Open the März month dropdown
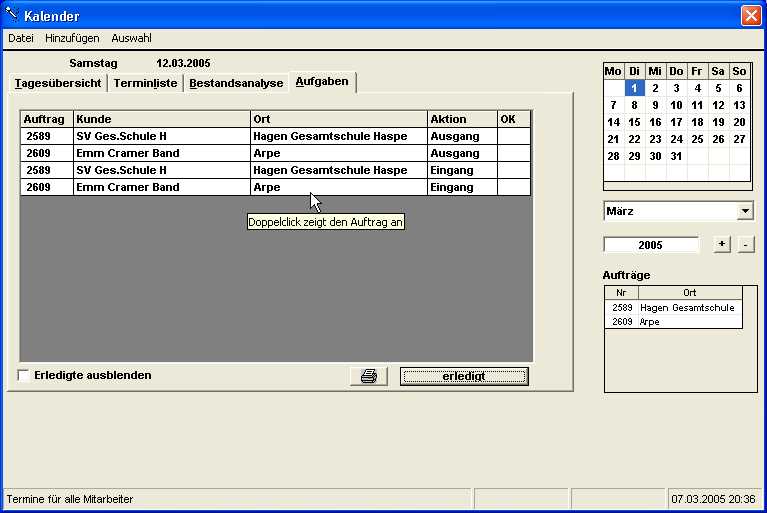 click(744, 211)
